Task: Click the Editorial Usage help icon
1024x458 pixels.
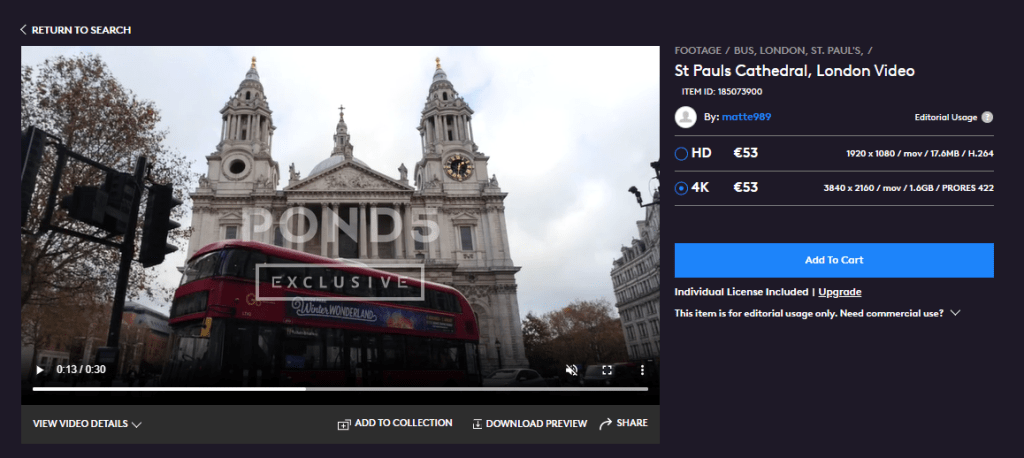Action: [987, 117]
